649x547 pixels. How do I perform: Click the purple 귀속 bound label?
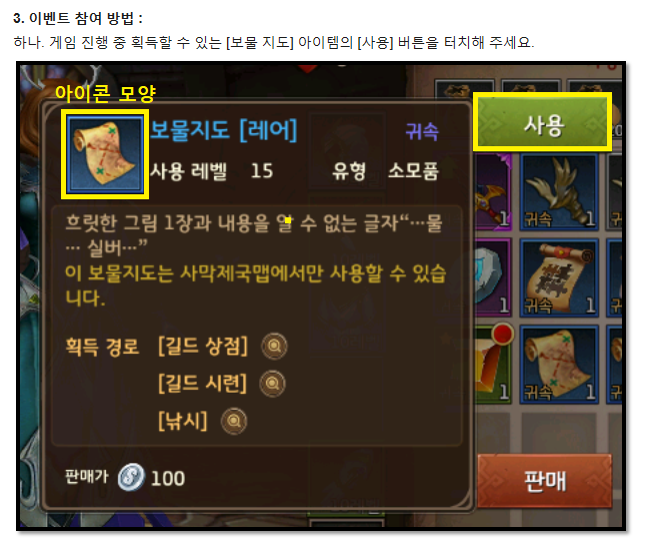[x=421, y=132]
